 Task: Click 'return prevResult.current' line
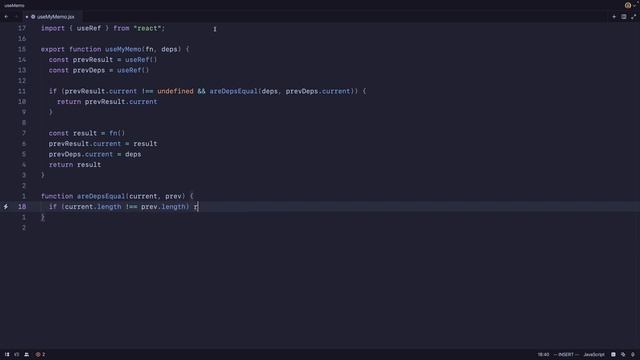point(107,102)
